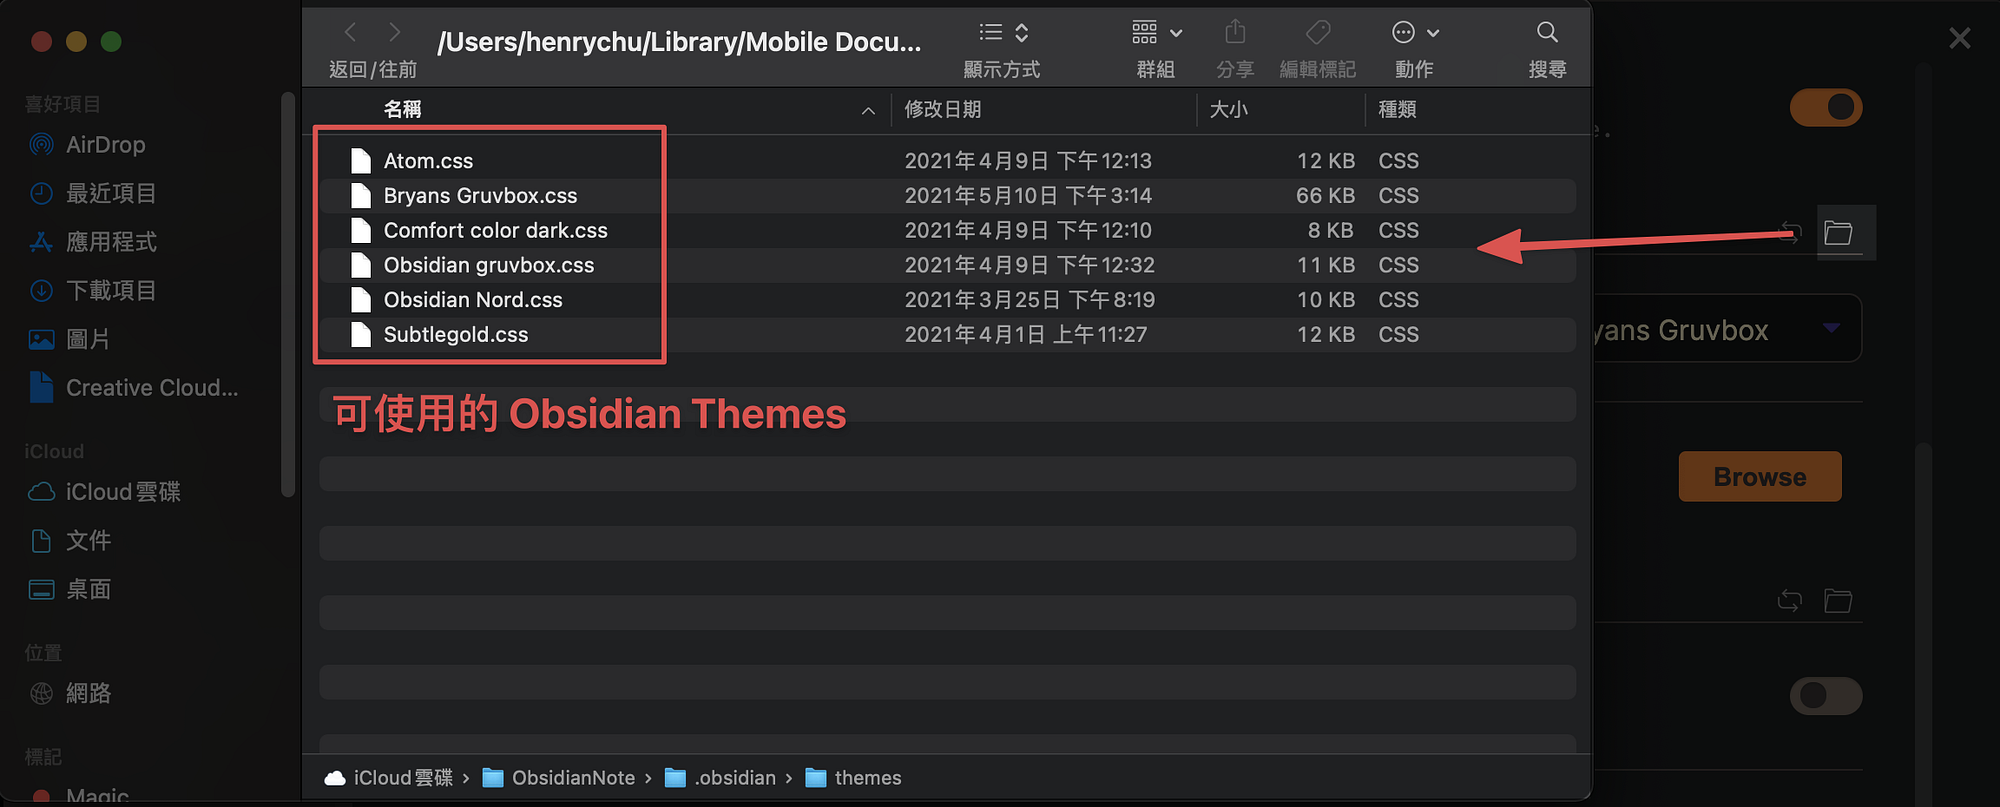The width and height of the screenshot is (2000, 807).
Task: Click the Finder search magnifier icon
Action: 1547,32
